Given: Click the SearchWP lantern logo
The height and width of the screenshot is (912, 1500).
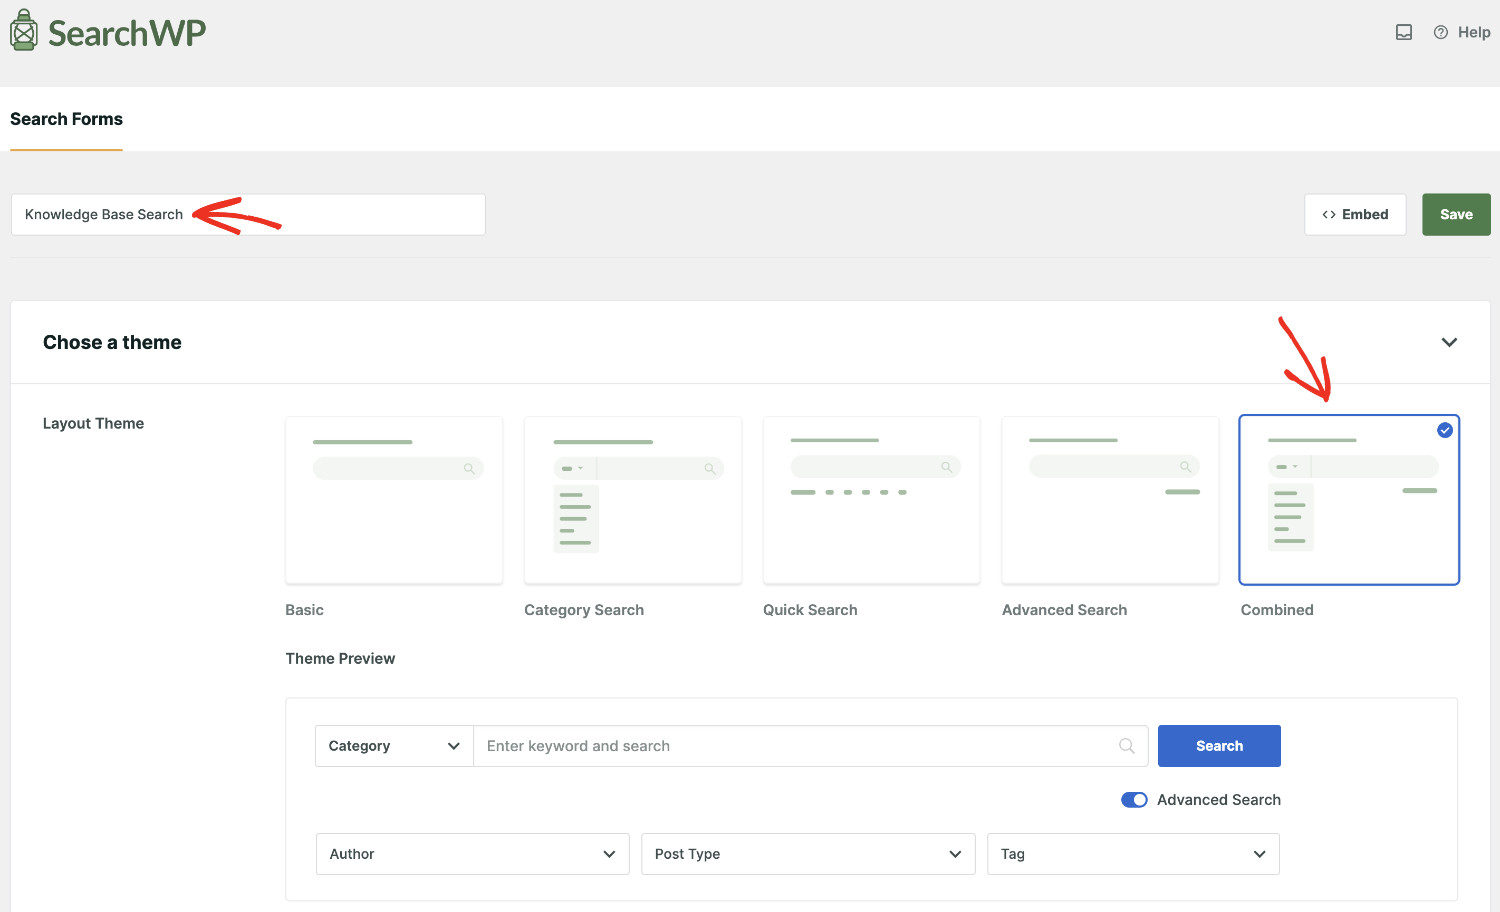Looking at the screenshot, I should point(24,29).
